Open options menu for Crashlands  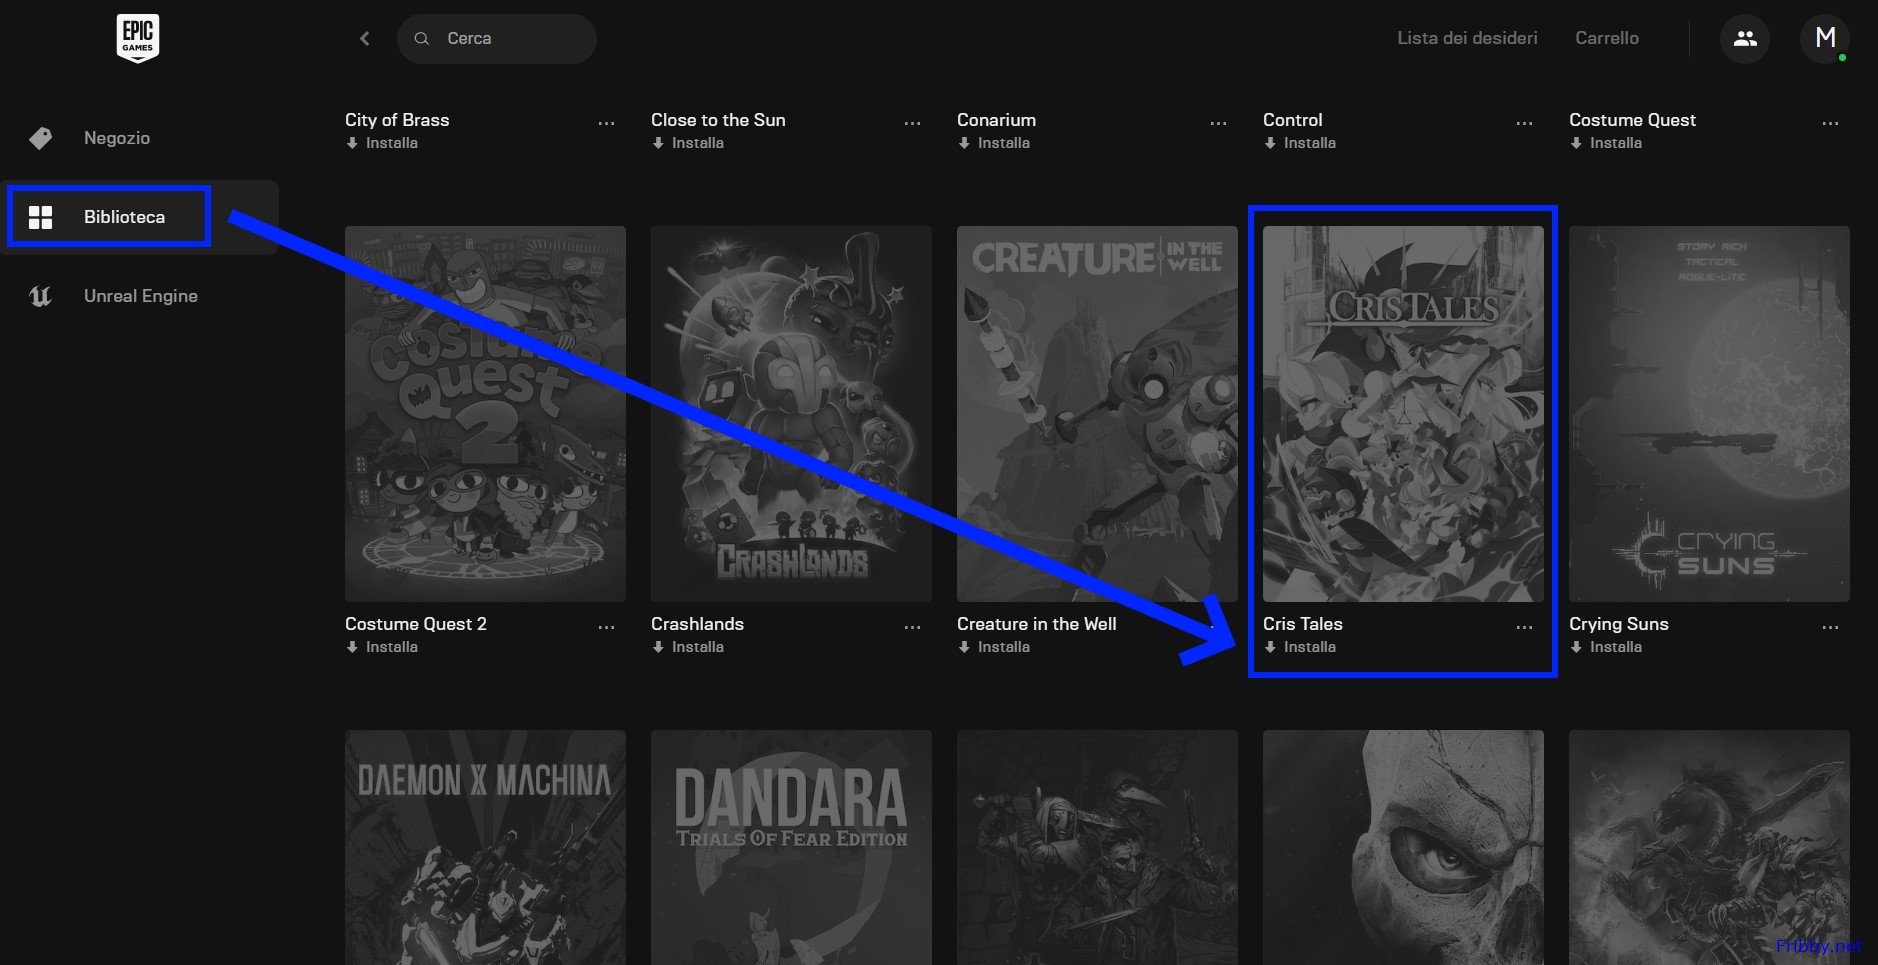(912, 627)
